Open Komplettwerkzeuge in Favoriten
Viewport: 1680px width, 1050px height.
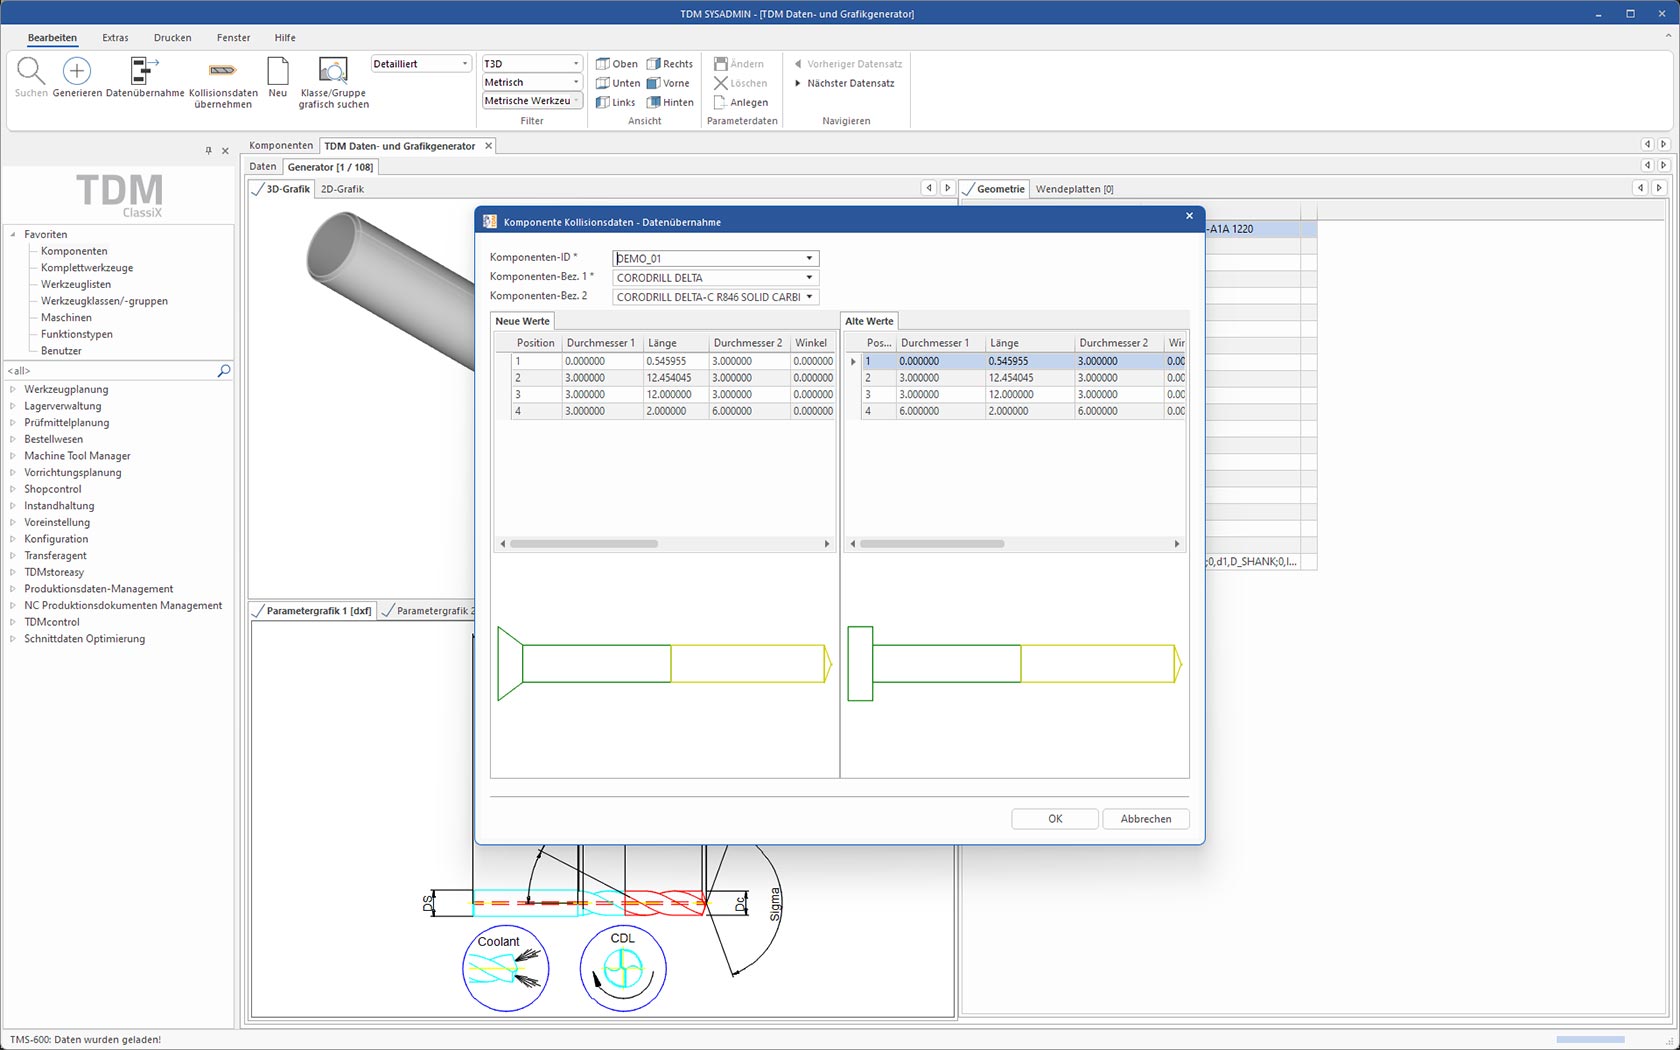click(x=87, y=268)
